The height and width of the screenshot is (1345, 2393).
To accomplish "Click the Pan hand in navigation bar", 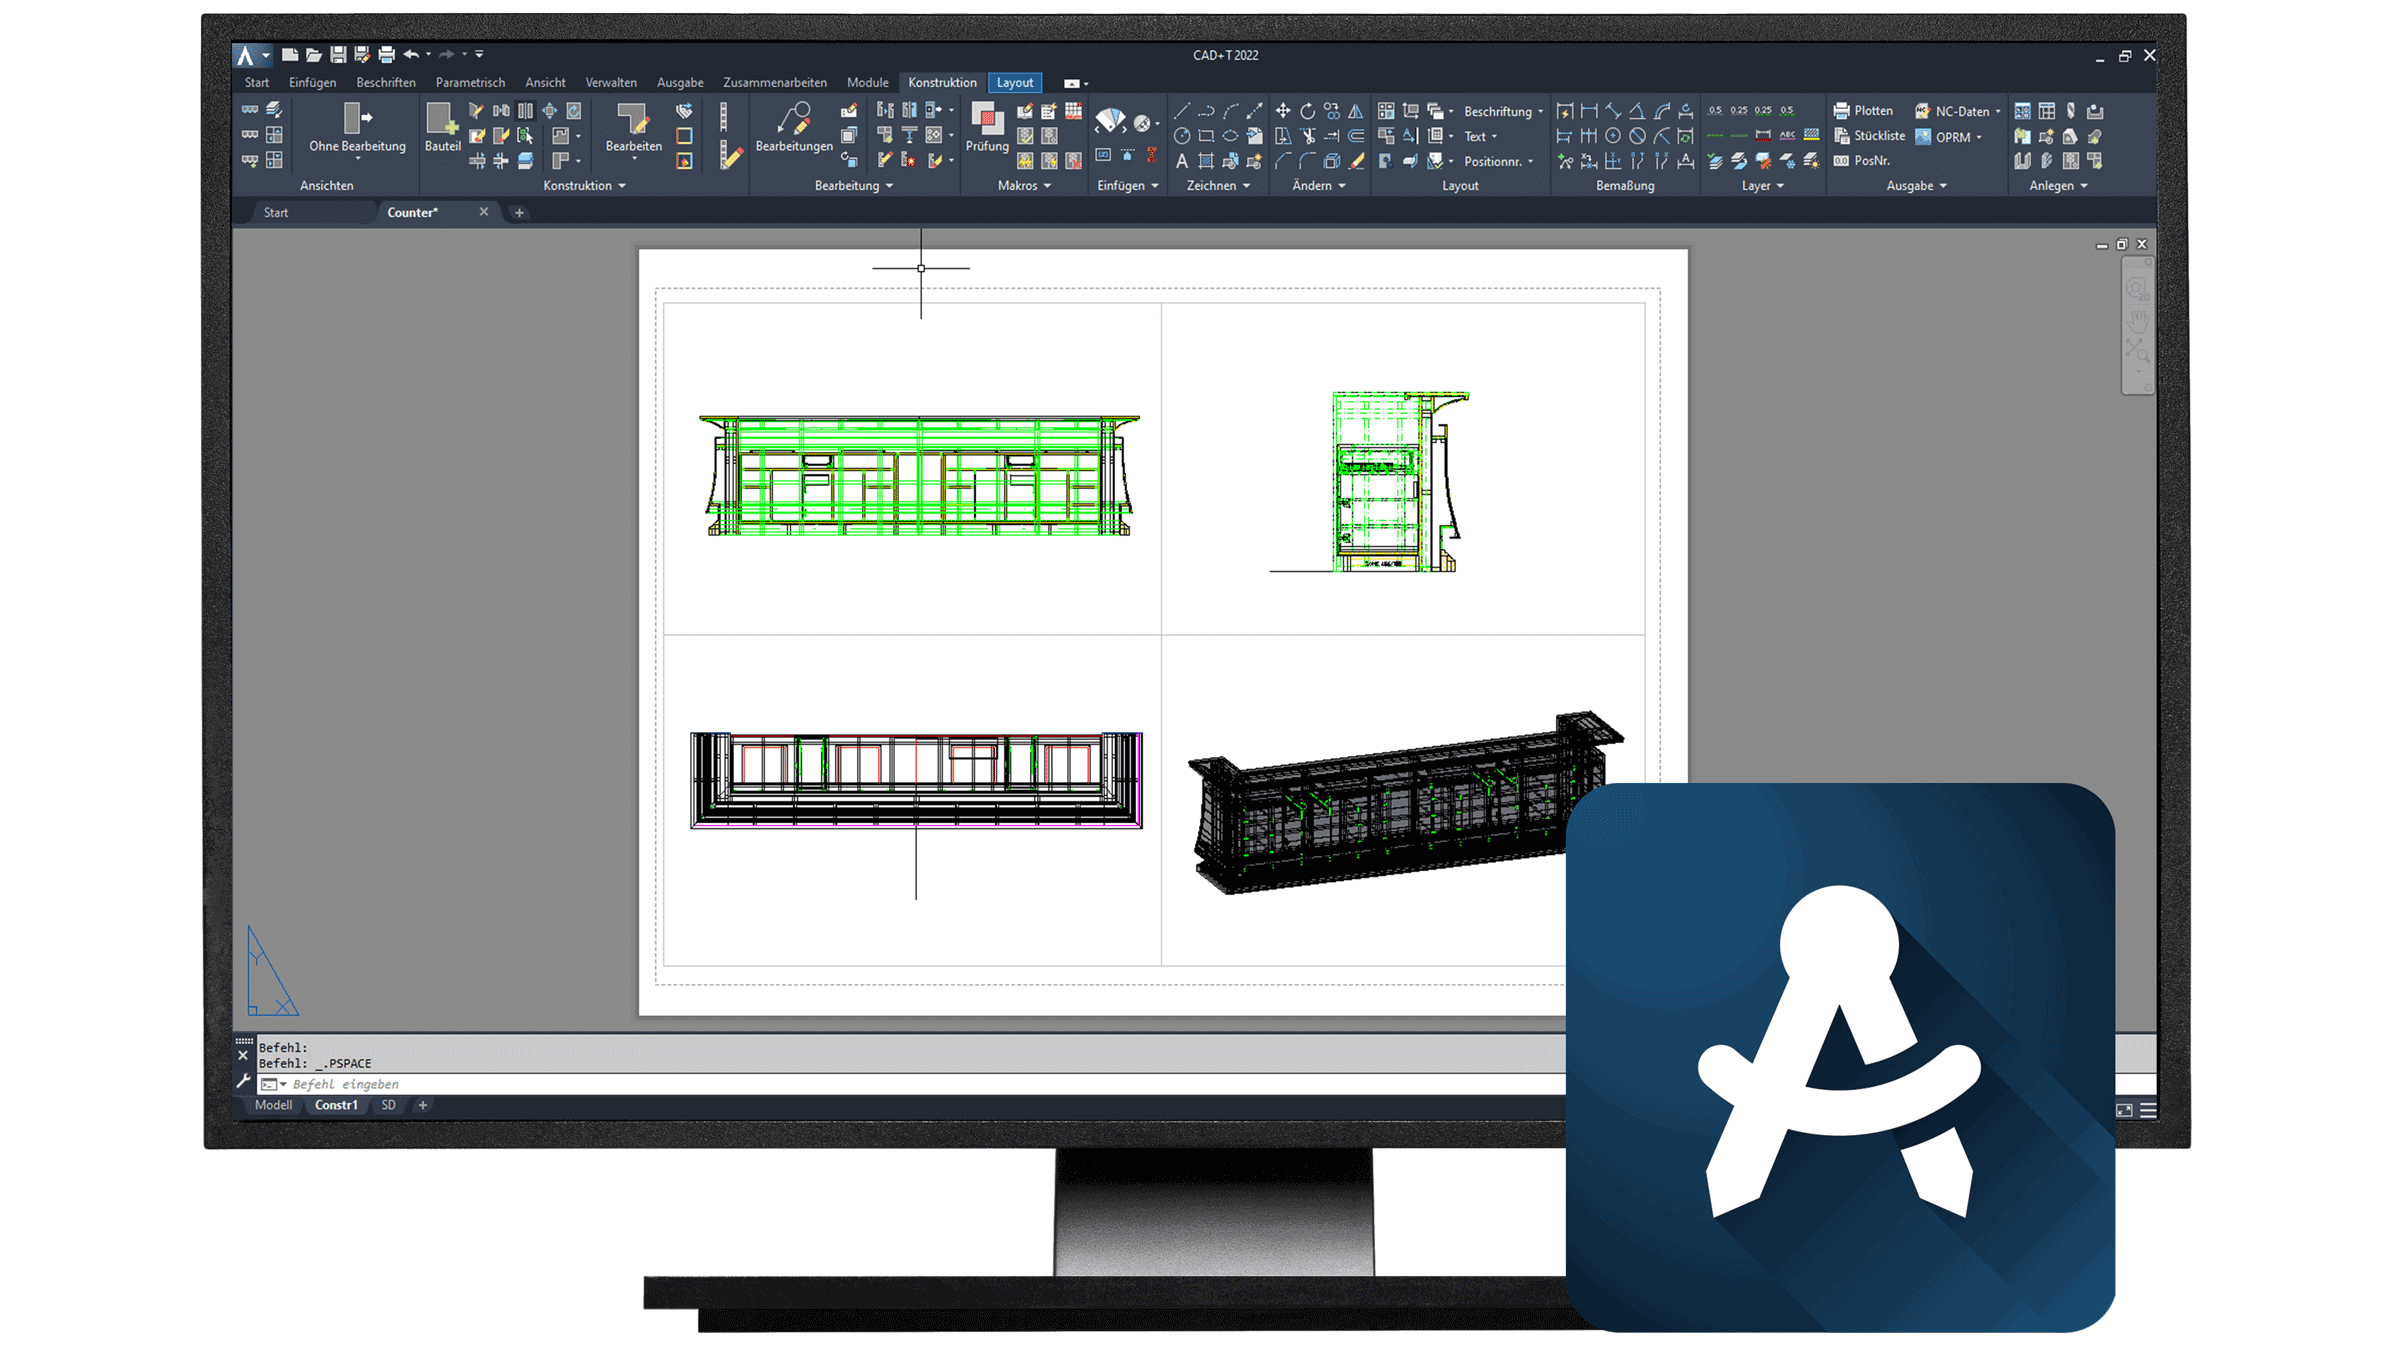I will click(x=2138, y=320).
